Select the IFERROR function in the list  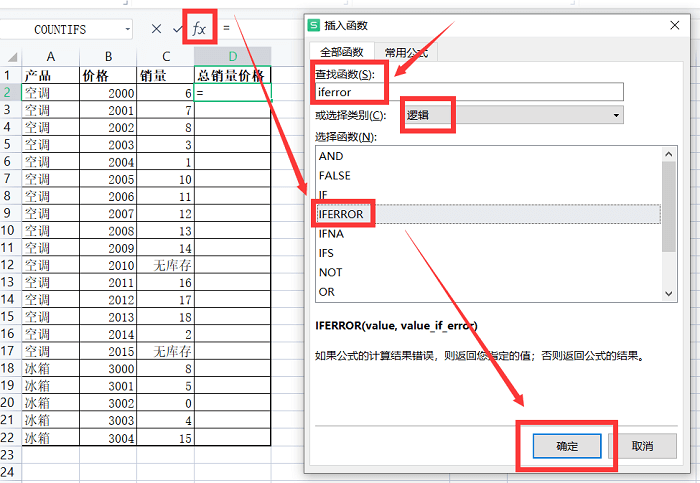489,214
